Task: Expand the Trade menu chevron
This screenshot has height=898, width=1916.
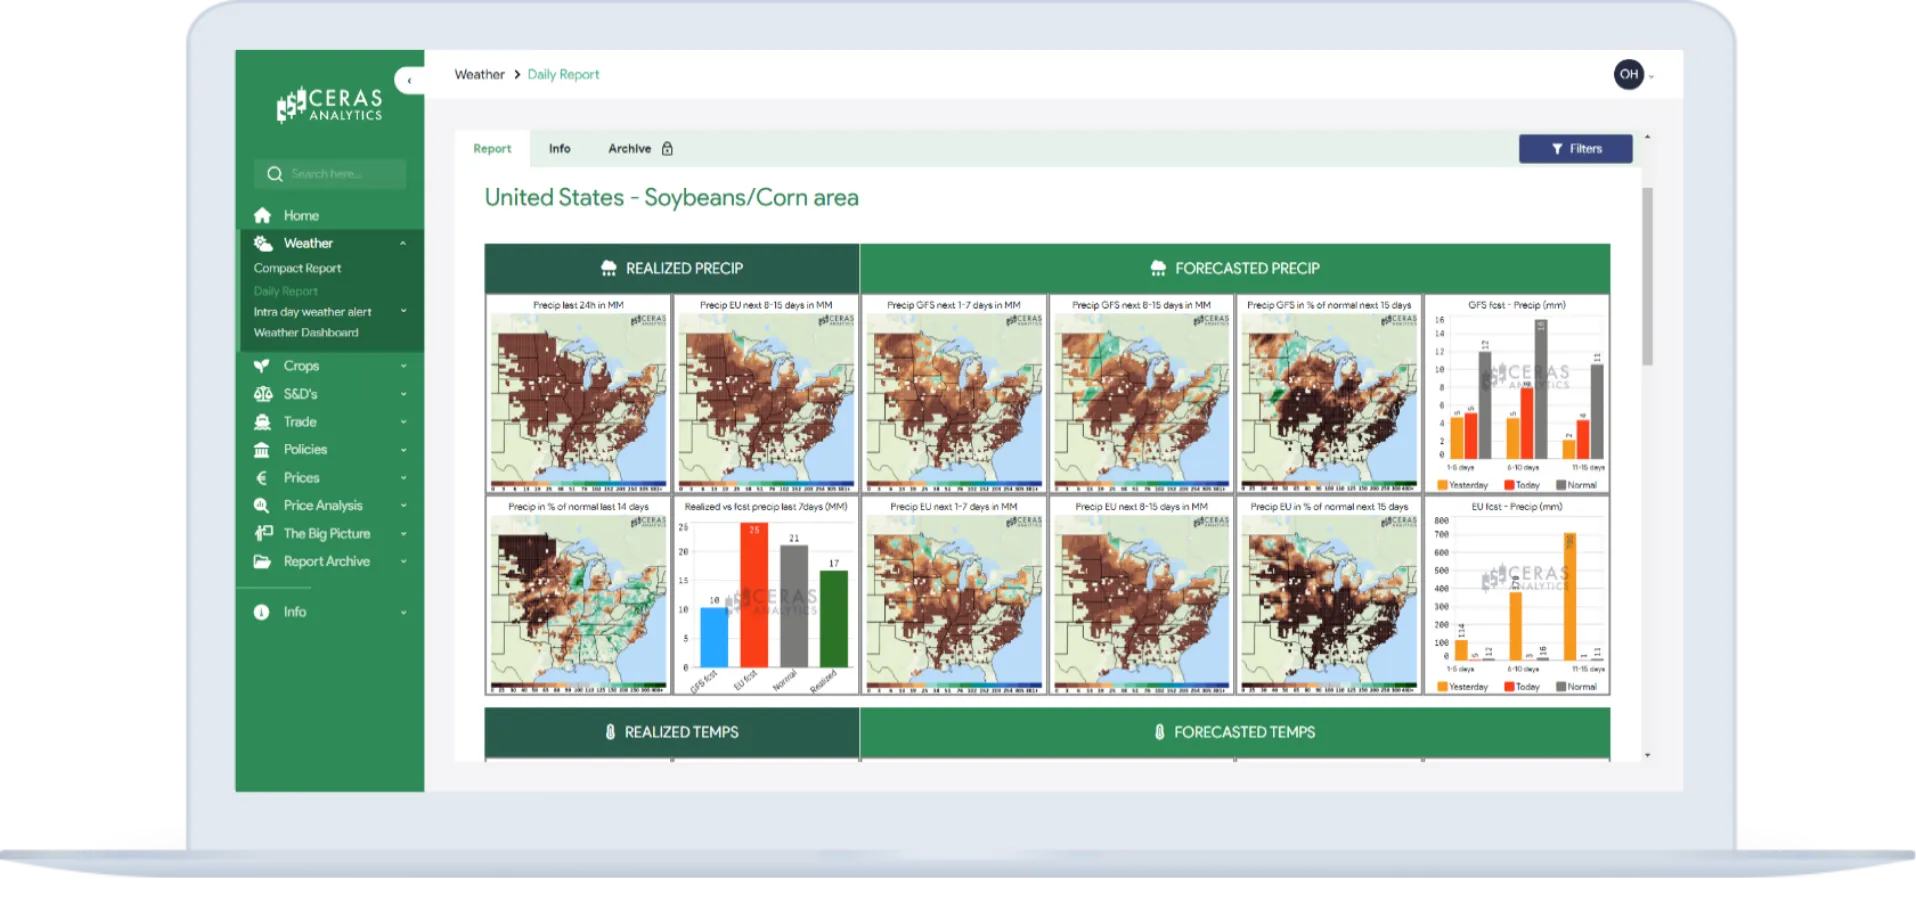Action: (403, 422)
